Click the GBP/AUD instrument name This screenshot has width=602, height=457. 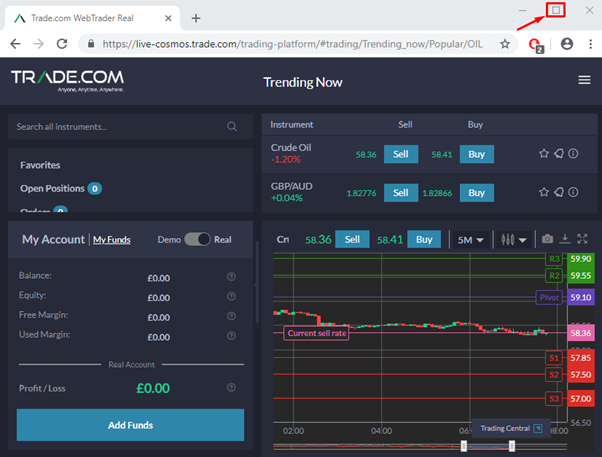point(291,186)
